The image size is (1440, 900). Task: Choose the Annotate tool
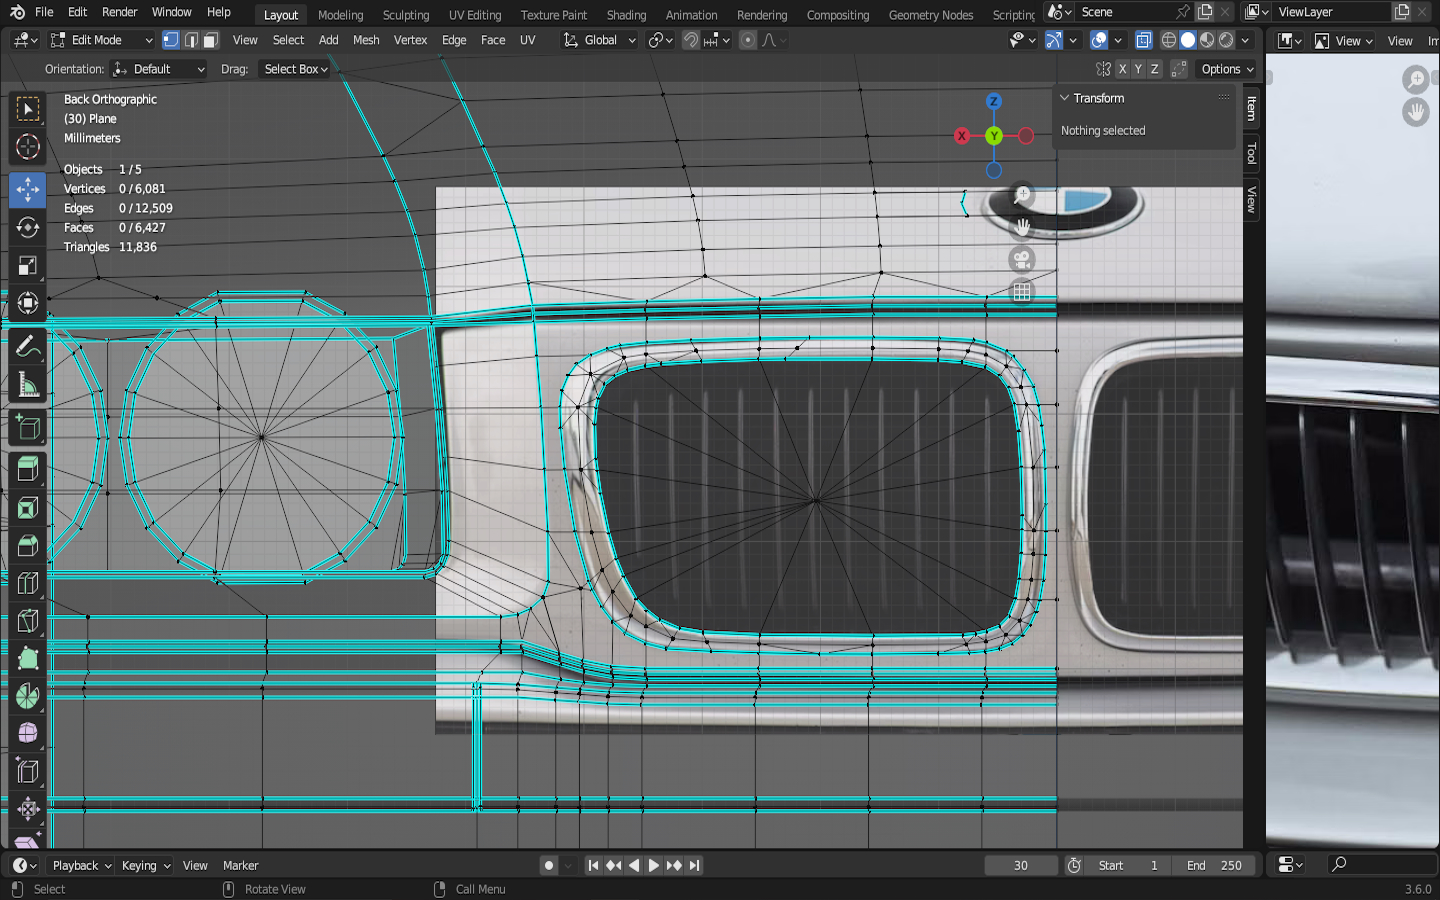(28, 346)
